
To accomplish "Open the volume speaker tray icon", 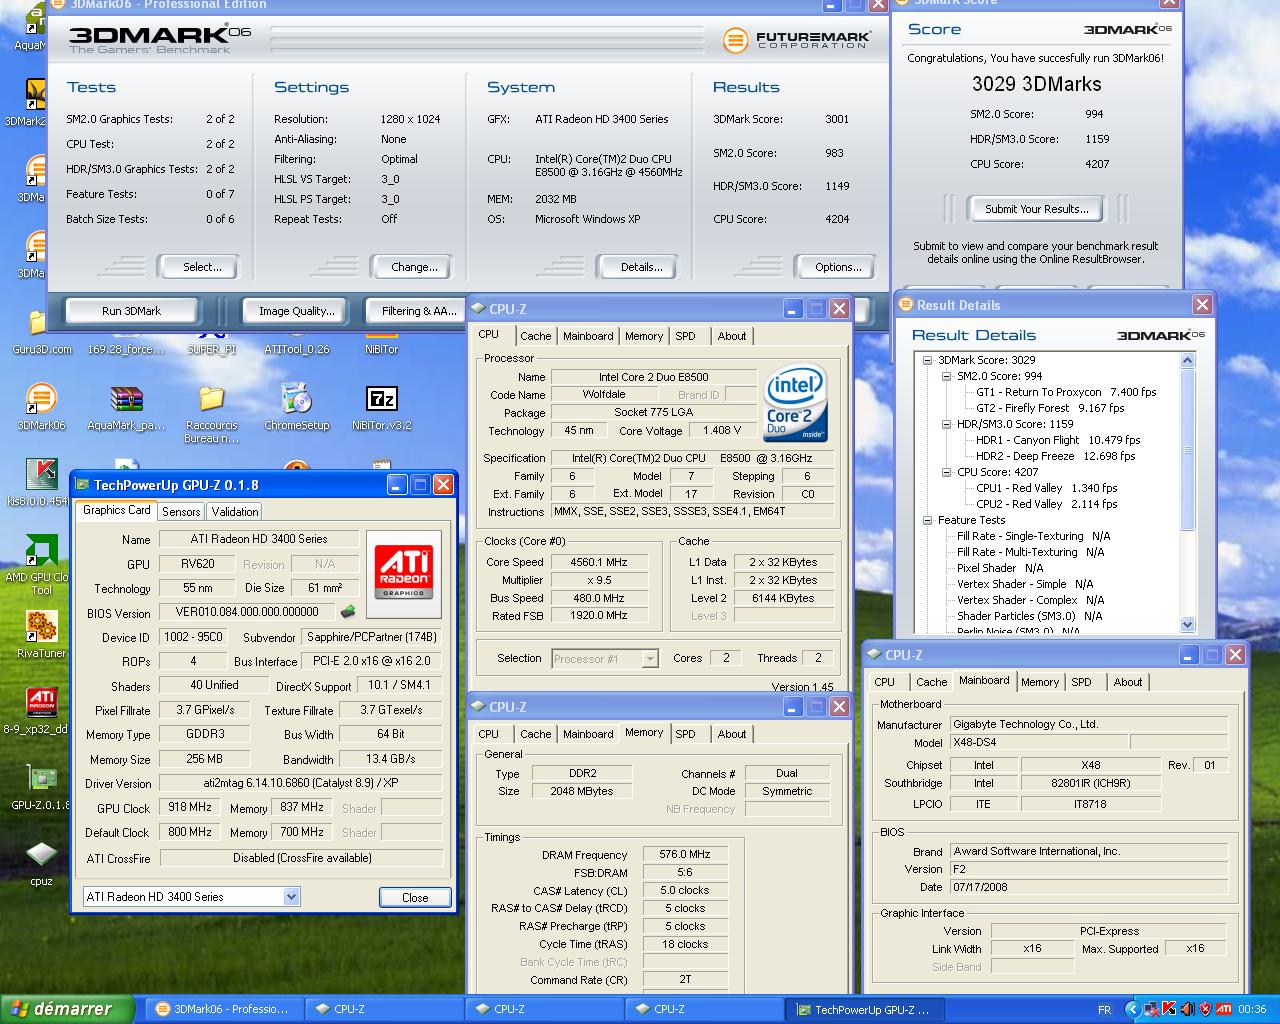I will point(1186,1009).
